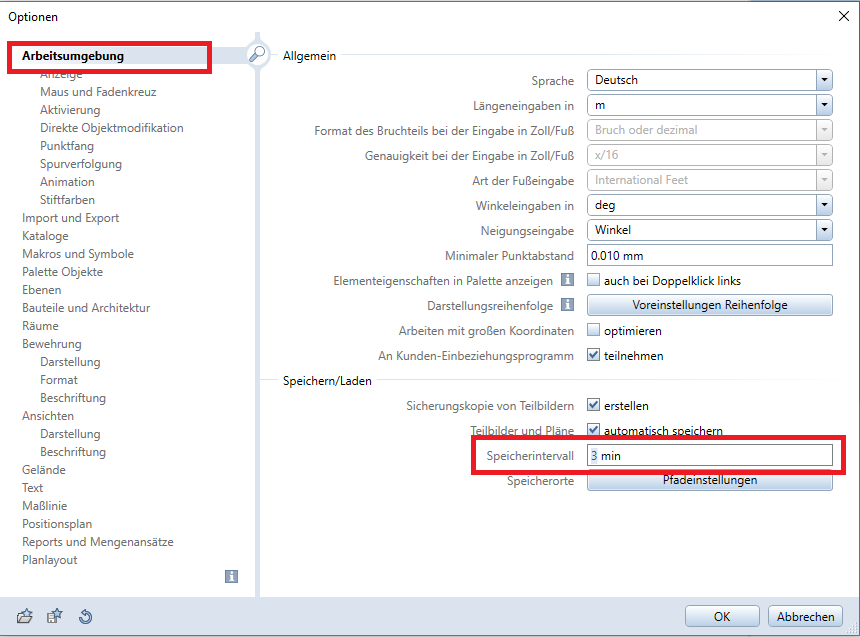Click info icon next to Elementeigenschaften in Palette anzeigen
860x637 pixels.
click(567, 281)
